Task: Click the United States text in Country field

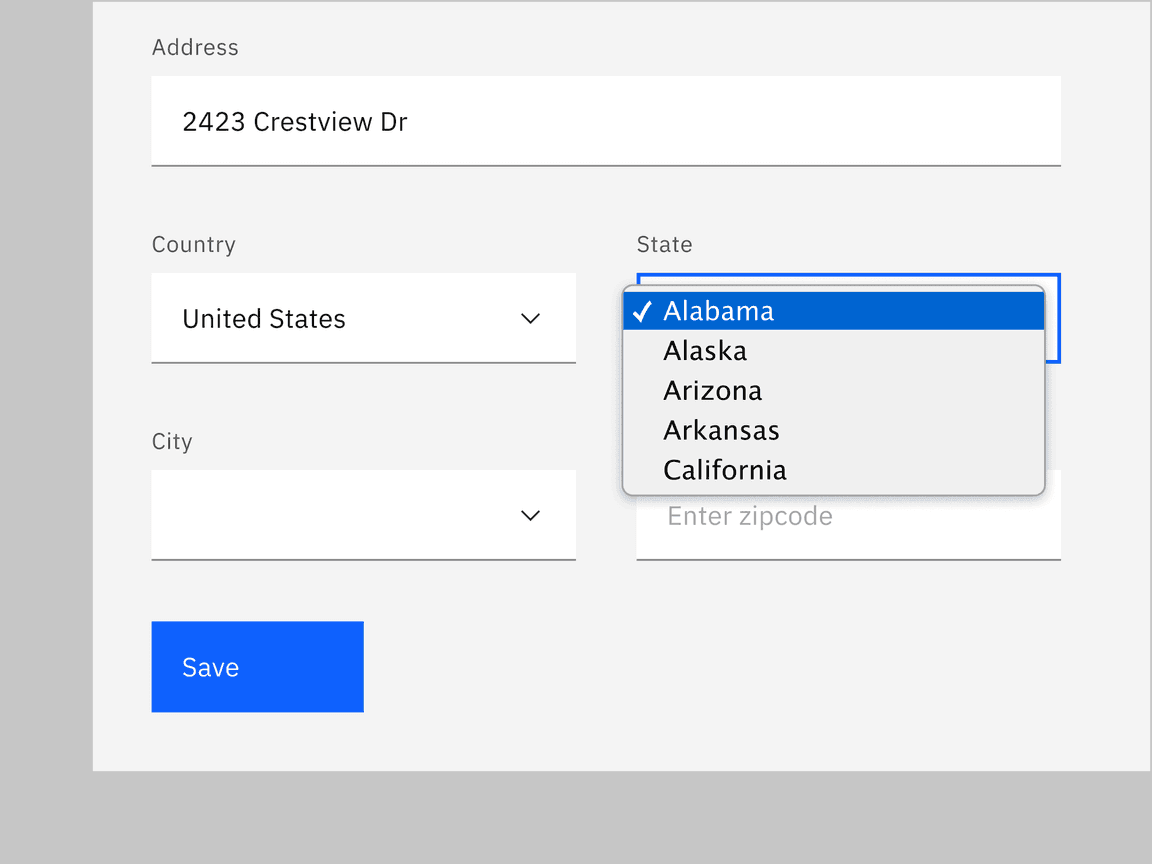Action: [263, 319]
